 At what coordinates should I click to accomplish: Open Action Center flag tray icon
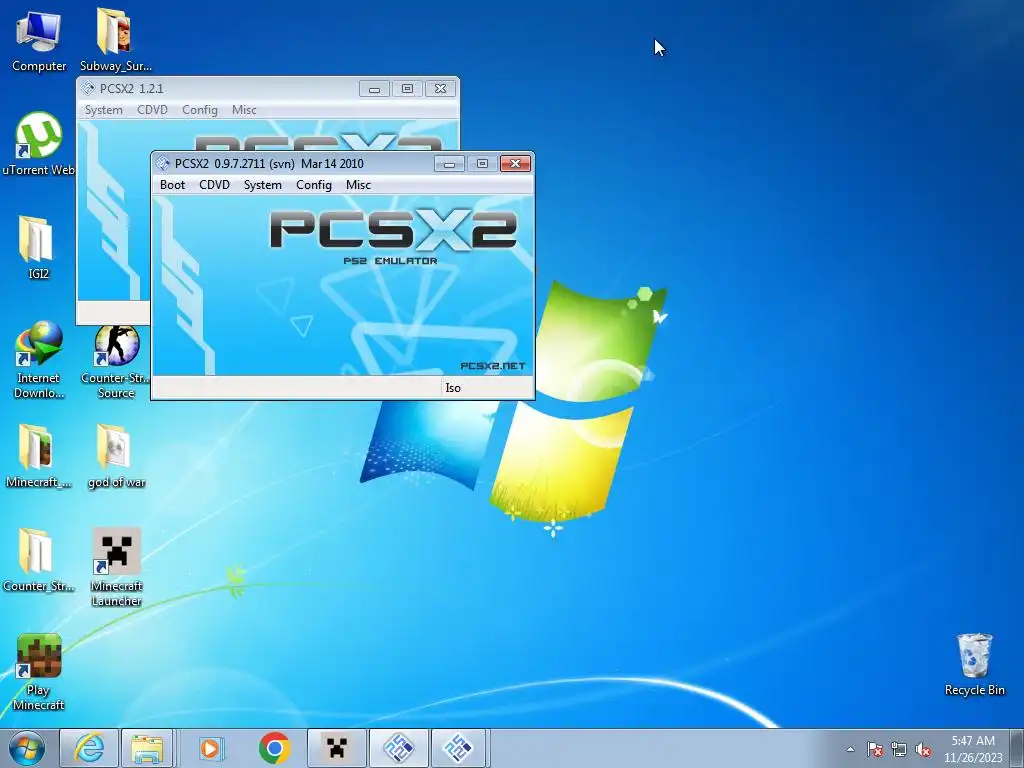click(874, 749)
